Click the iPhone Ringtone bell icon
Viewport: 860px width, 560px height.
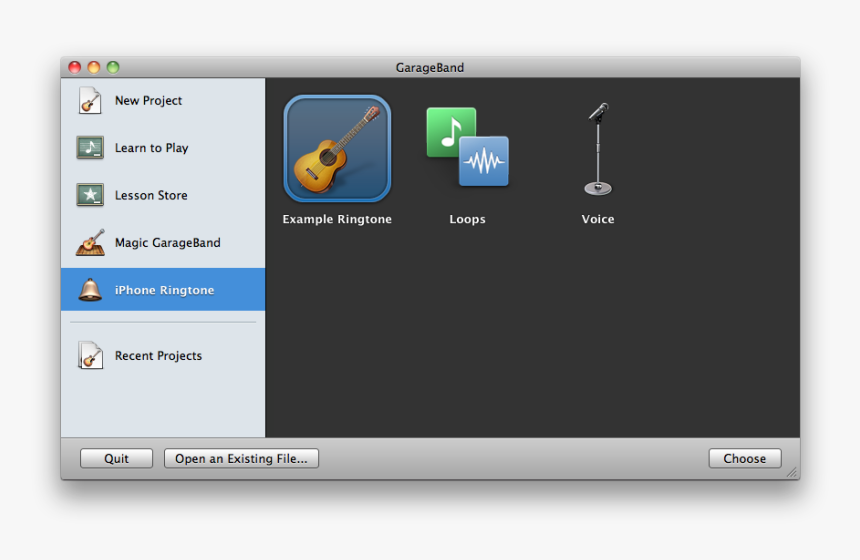coord(90,290)
